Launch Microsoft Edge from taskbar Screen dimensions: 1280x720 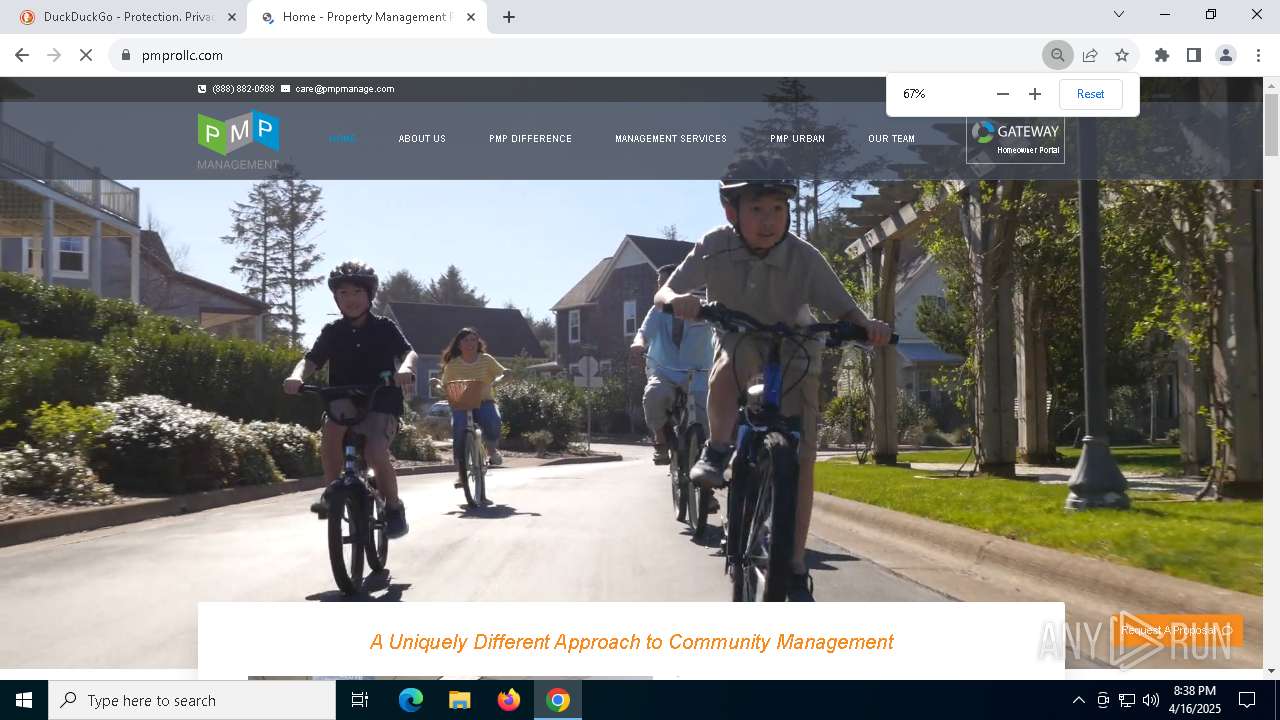[x=411, y=700]
